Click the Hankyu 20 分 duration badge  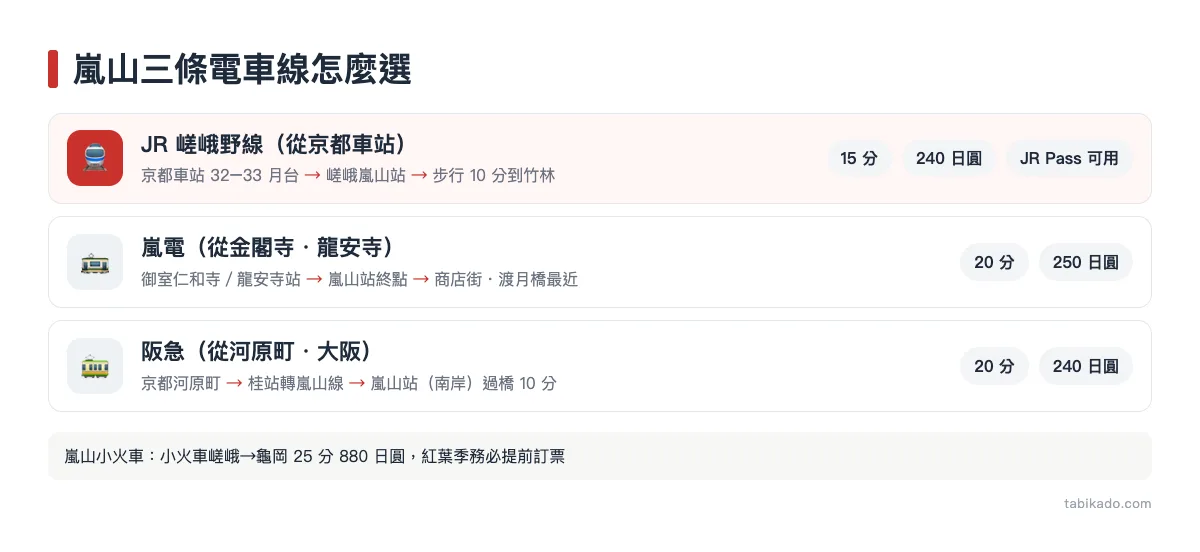(994, 366)
